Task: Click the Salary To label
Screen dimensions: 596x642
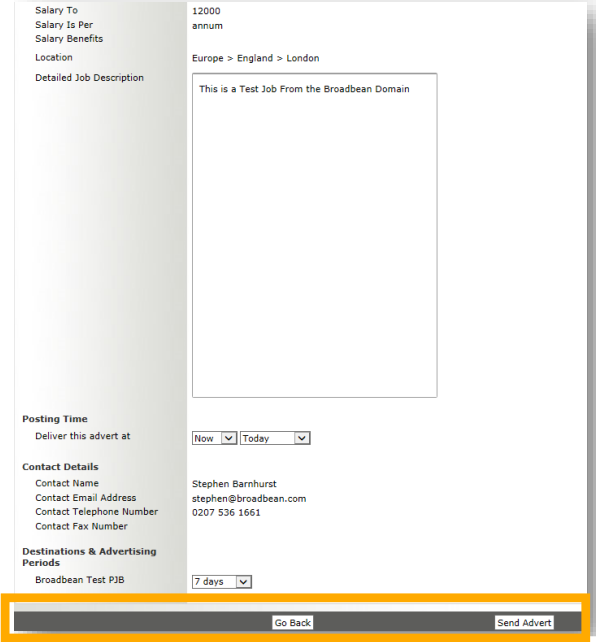Action: 56,10
